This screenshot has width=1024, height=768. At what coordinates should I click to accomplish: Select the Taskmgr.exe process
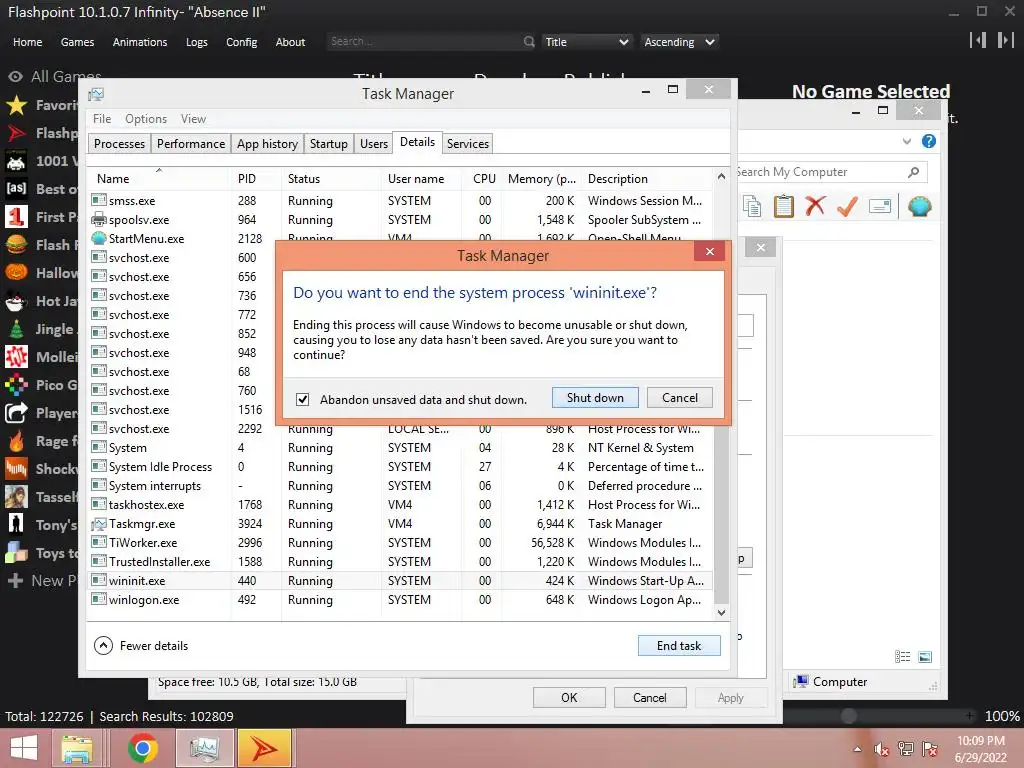tap(400, 524)
